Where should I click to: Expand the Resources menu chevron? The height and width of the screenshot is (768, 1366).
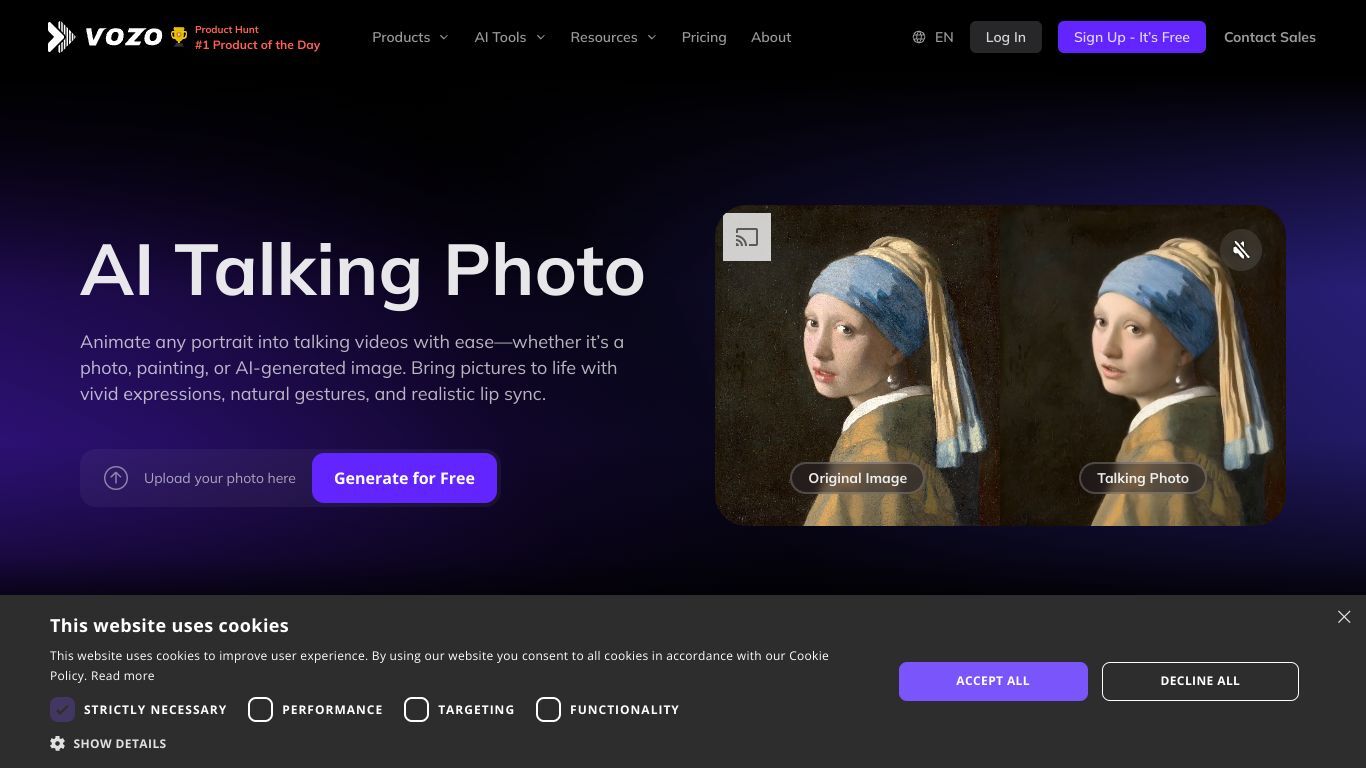652,37
